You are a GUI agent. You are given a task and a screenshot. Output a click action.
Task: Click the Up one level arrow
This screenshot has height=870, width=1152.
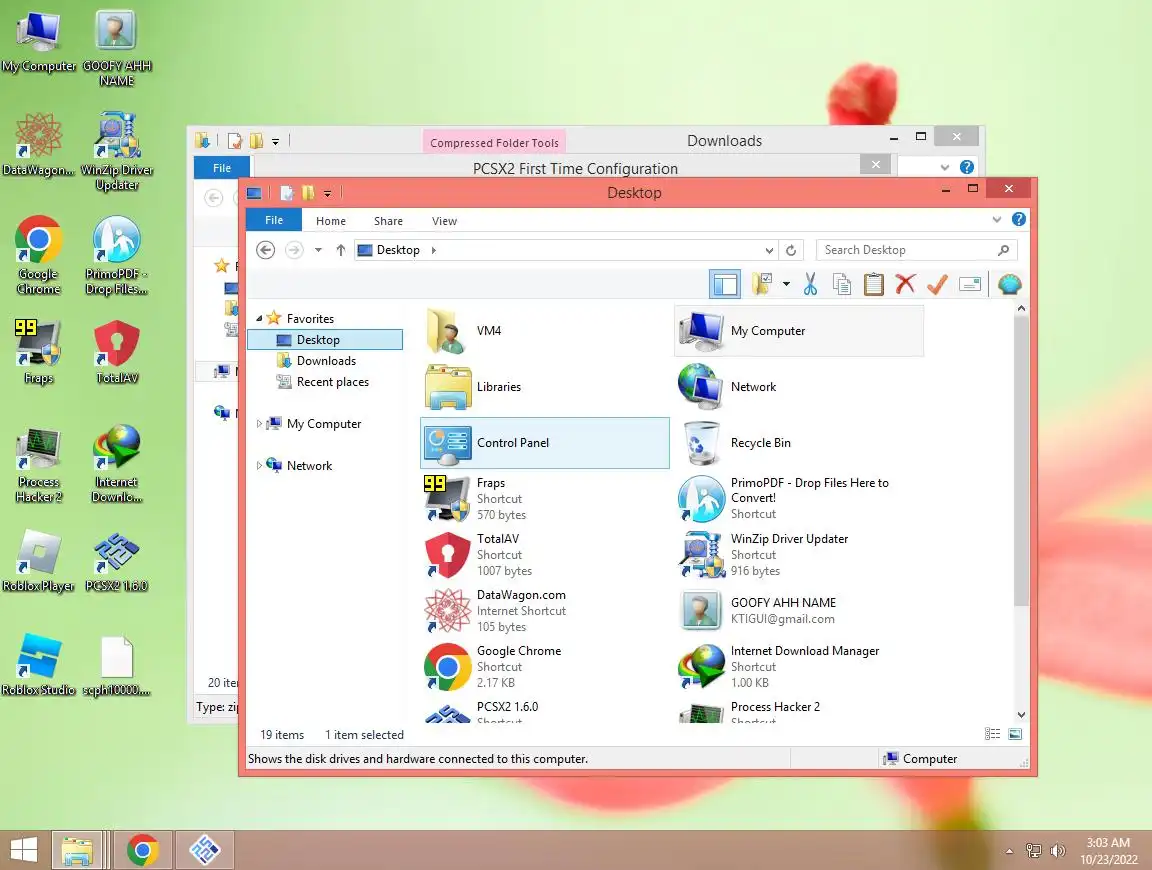coord(340,250)
